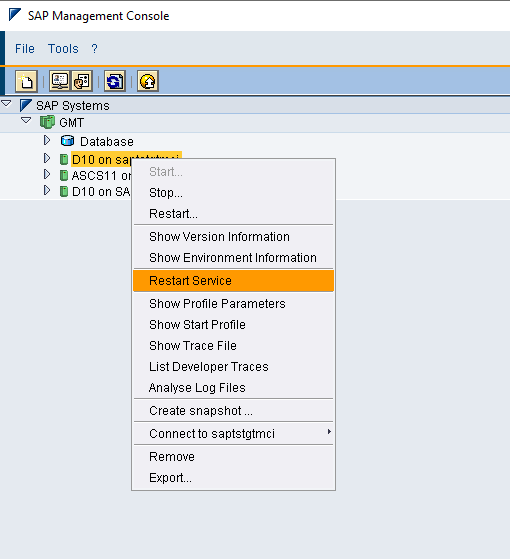Expand the ASCS11 instance node

pos(47,174)
